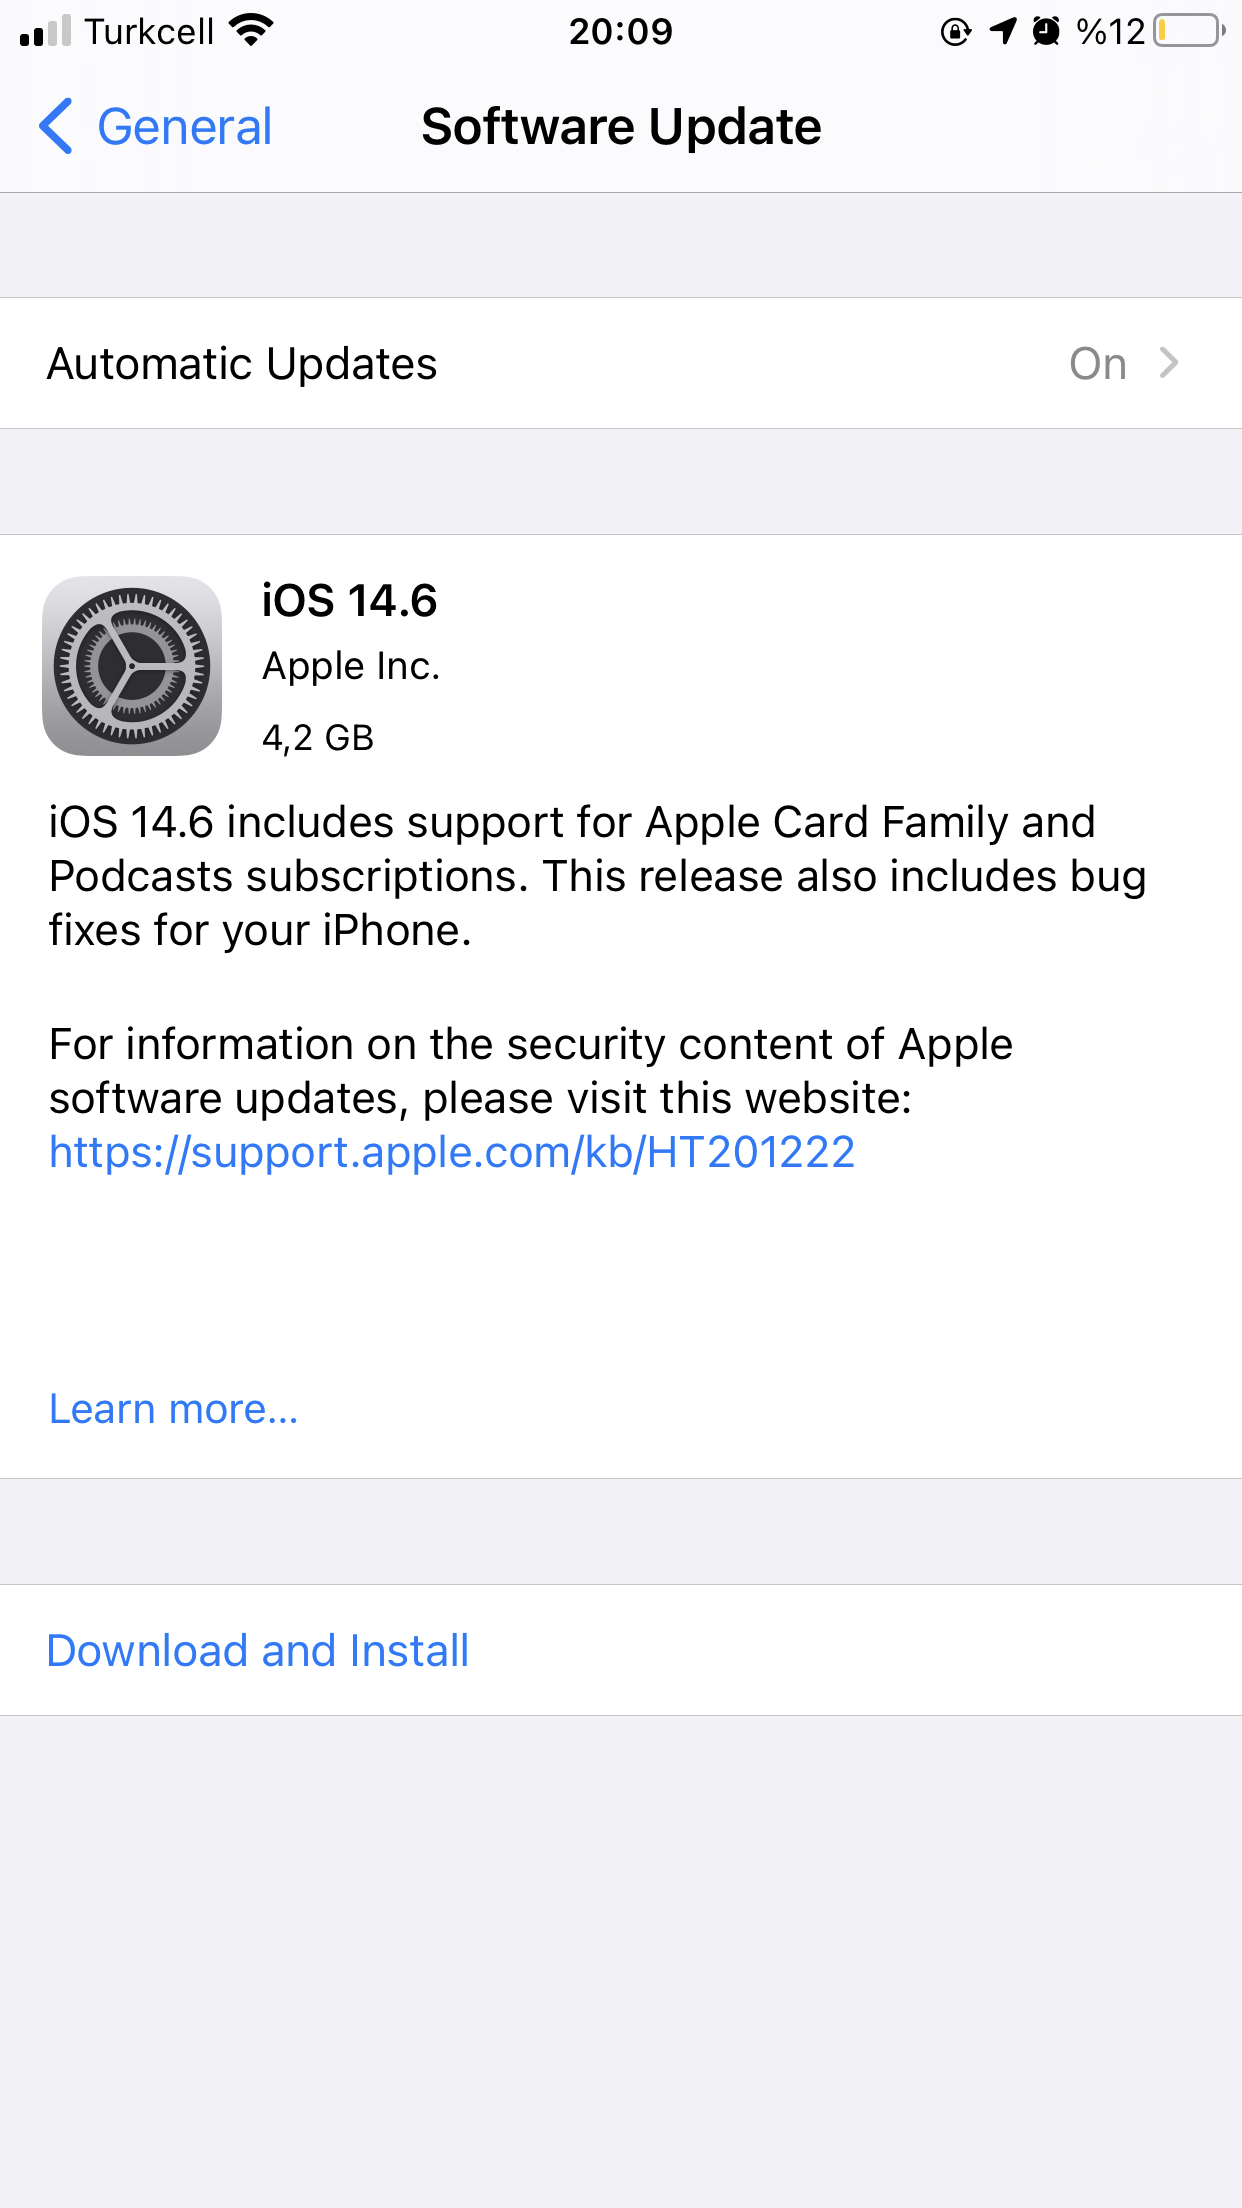Image resolution: width=1242 pixels, height=2208 pixels.
Task: Expand Automatic Updates via right chevron
Action: point(1169,363)
